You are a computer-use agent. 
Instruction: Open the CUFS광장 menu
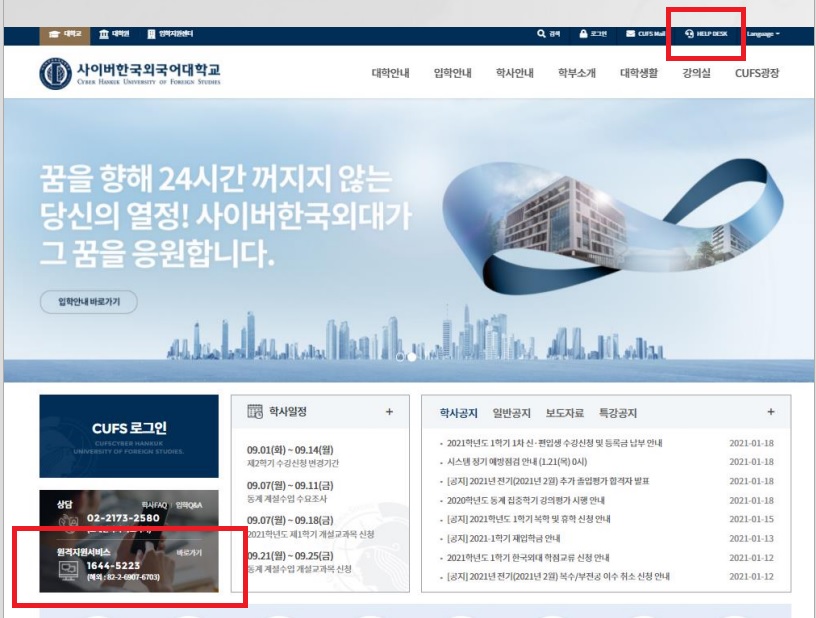tap(757, 73)
